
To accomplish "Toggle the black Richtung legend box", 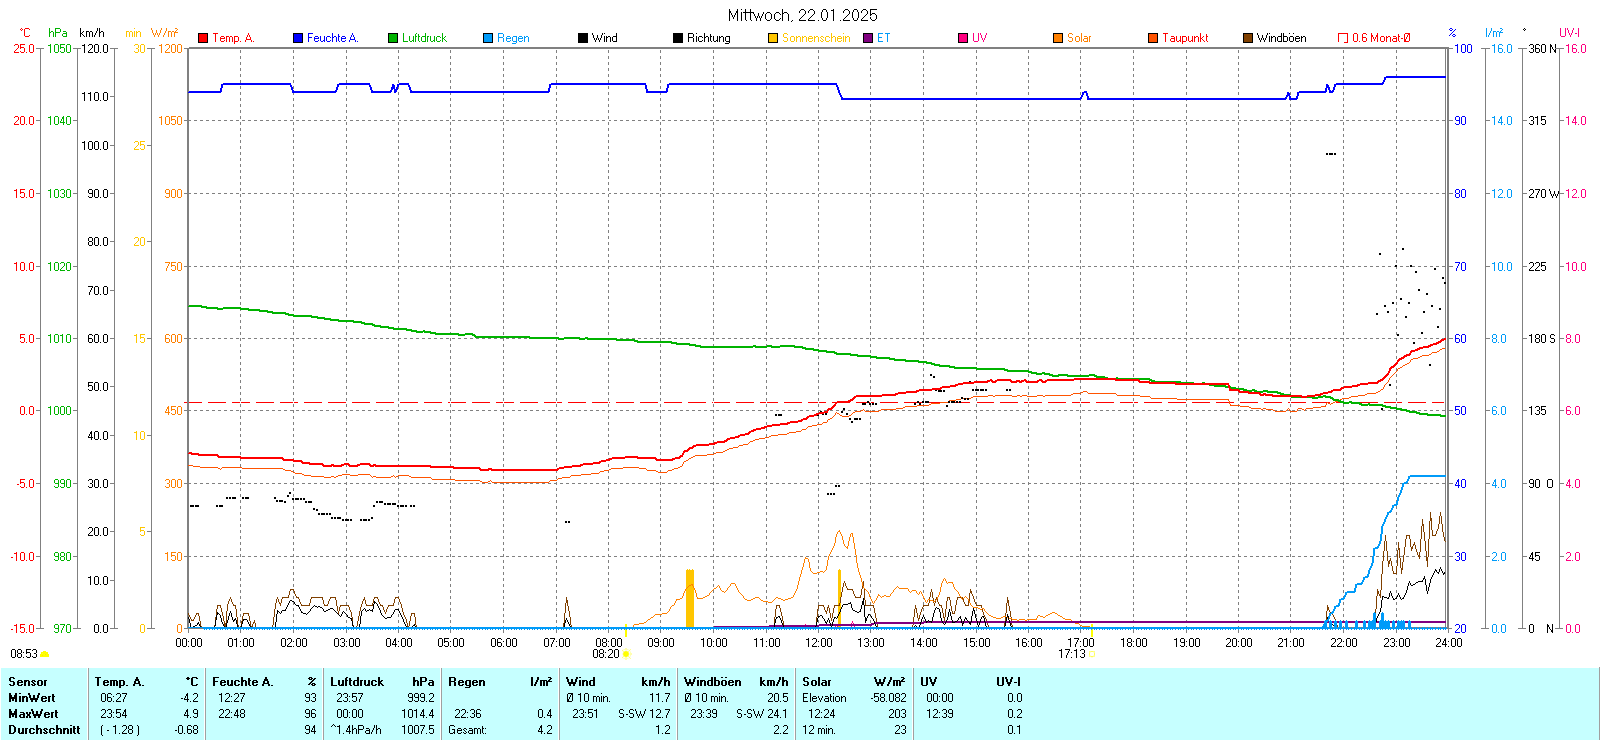I will 678,38.
